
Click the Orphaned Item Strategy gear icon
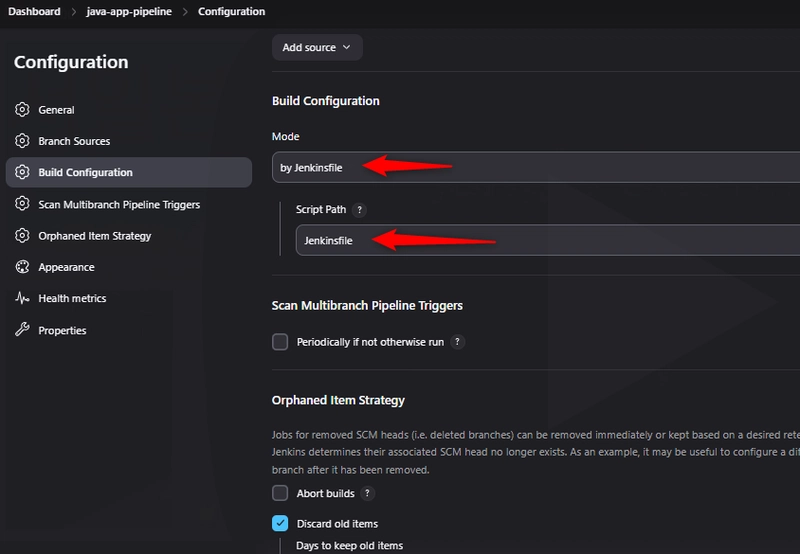[22, 236]
